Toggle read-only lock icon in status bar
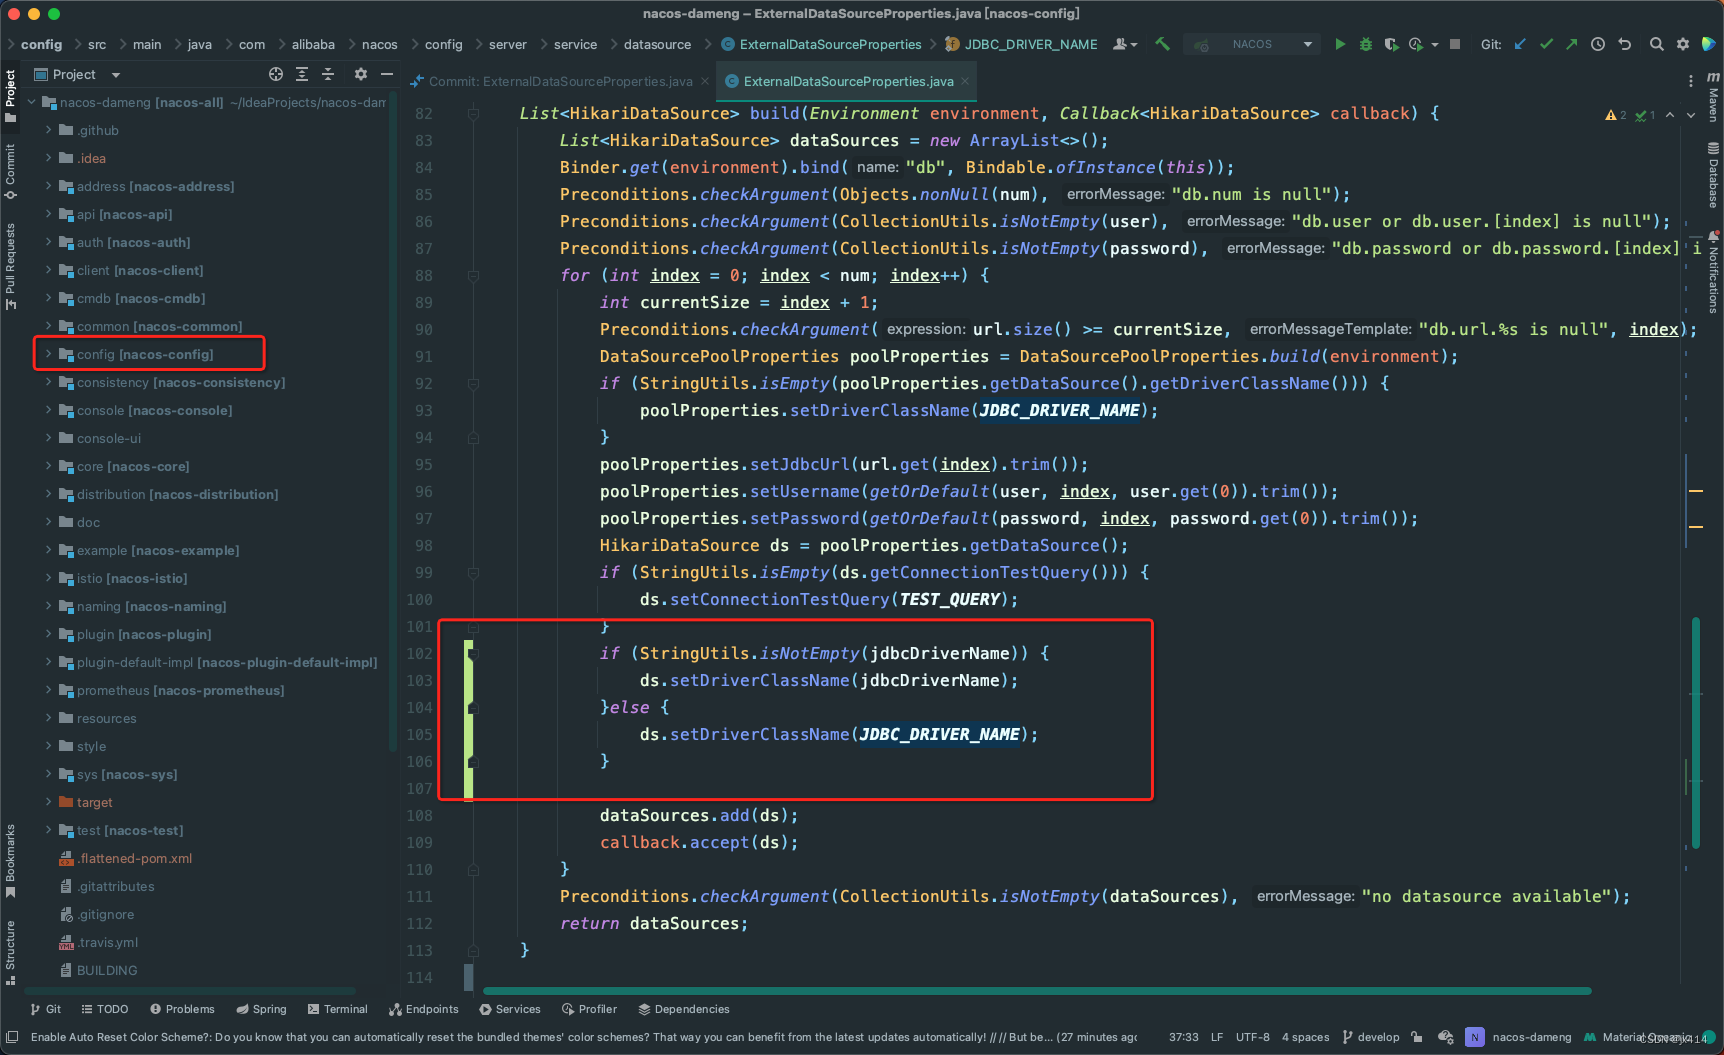Viewport: 1724px width, 1055px height. pyautogui.click(x=1417, y=1037)
